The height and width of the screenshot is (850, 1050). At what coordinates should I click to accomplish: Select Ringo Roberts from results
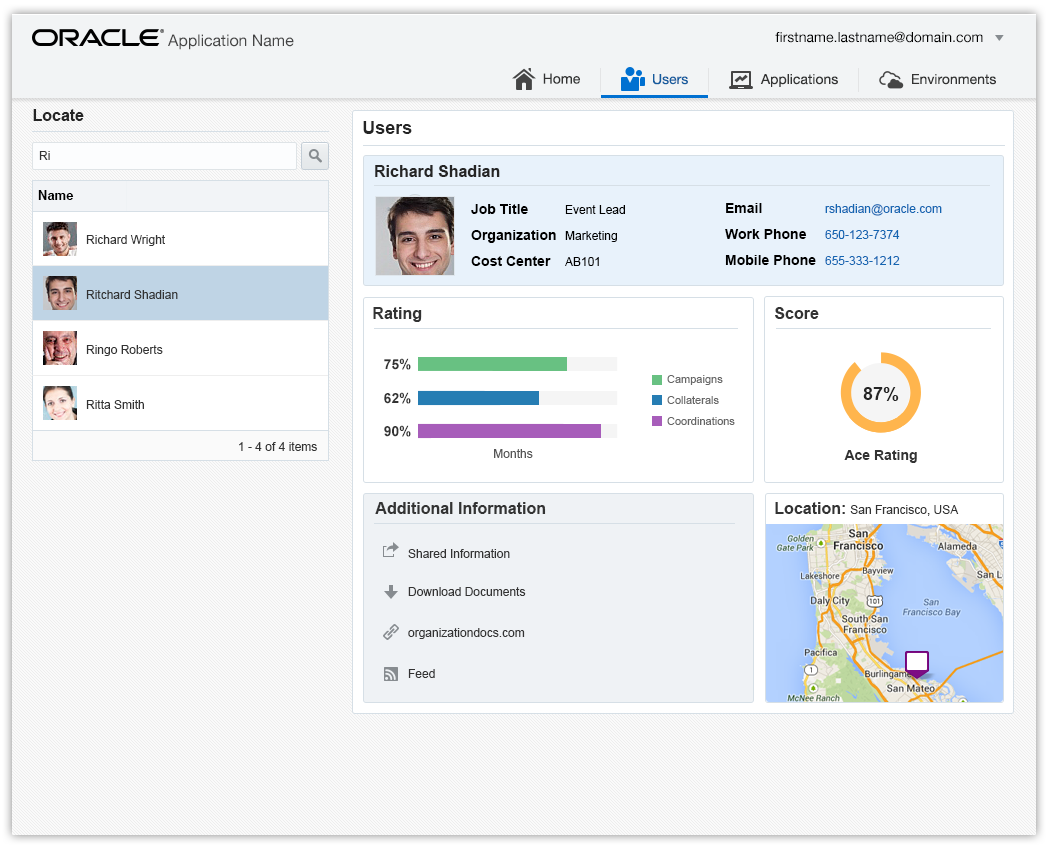(x=124, y=350)
